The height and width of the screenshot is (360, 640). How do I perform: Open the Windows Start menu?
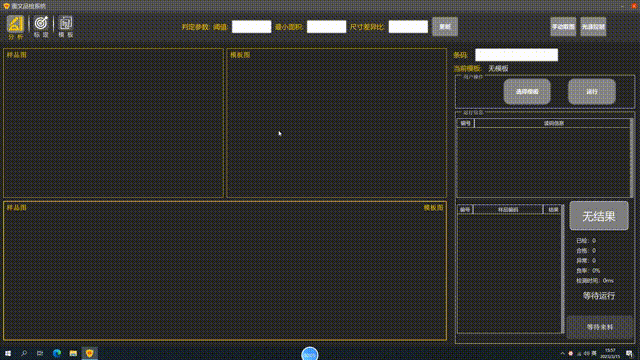pos(8,353)
